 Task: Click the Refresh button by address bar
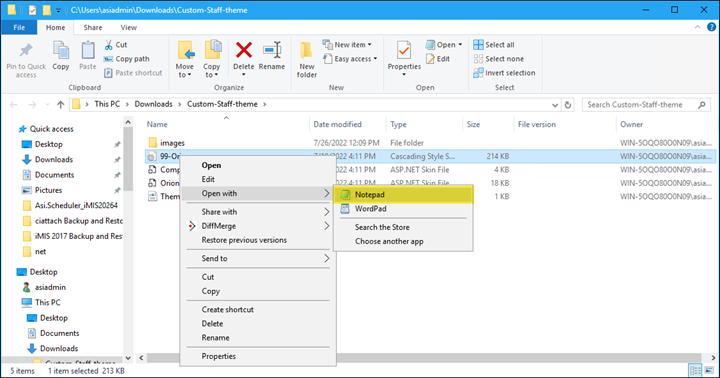coord(568,105)
